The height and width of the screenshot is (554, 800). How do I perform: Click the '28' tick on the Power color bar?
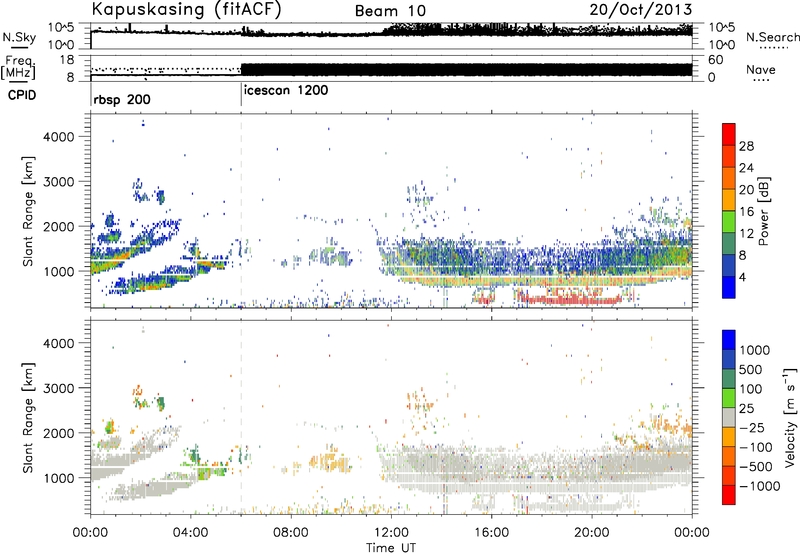746,146
